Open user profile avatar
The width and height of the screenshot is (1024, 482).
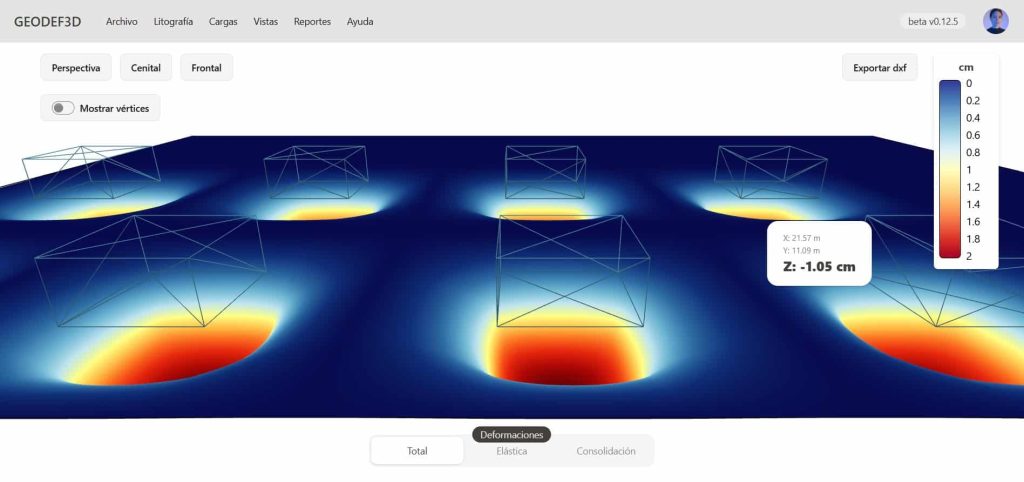tap(995, 22)
